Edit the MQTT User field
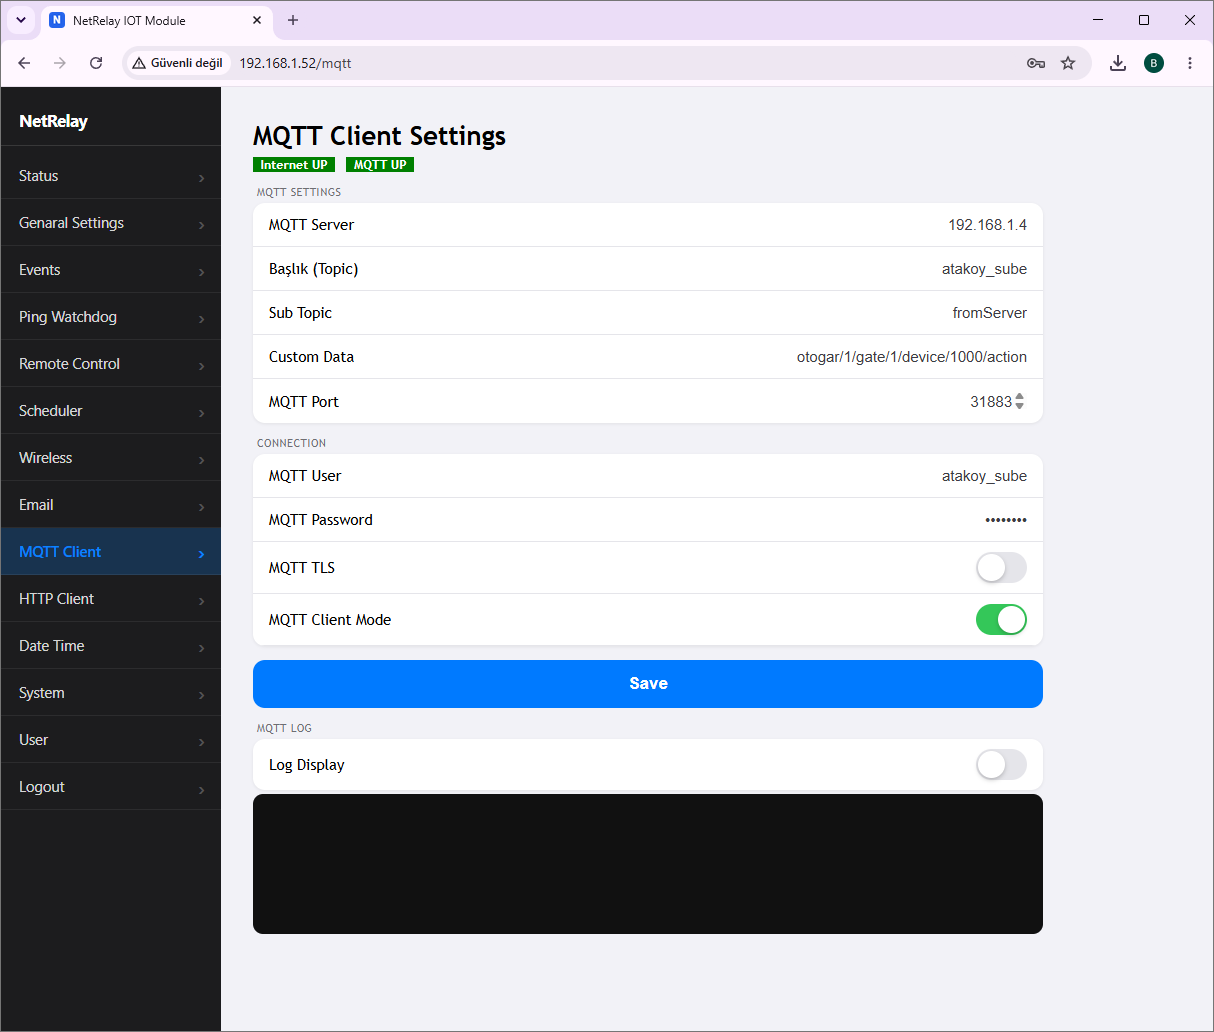 tap(984, 476)
